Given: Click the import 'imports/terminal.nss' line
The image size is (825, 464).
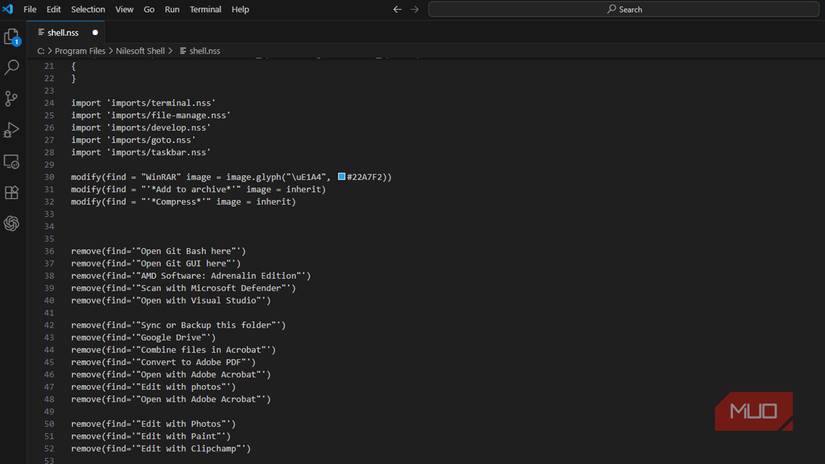Looking at the screenshot, I should [x=143, y=103].
